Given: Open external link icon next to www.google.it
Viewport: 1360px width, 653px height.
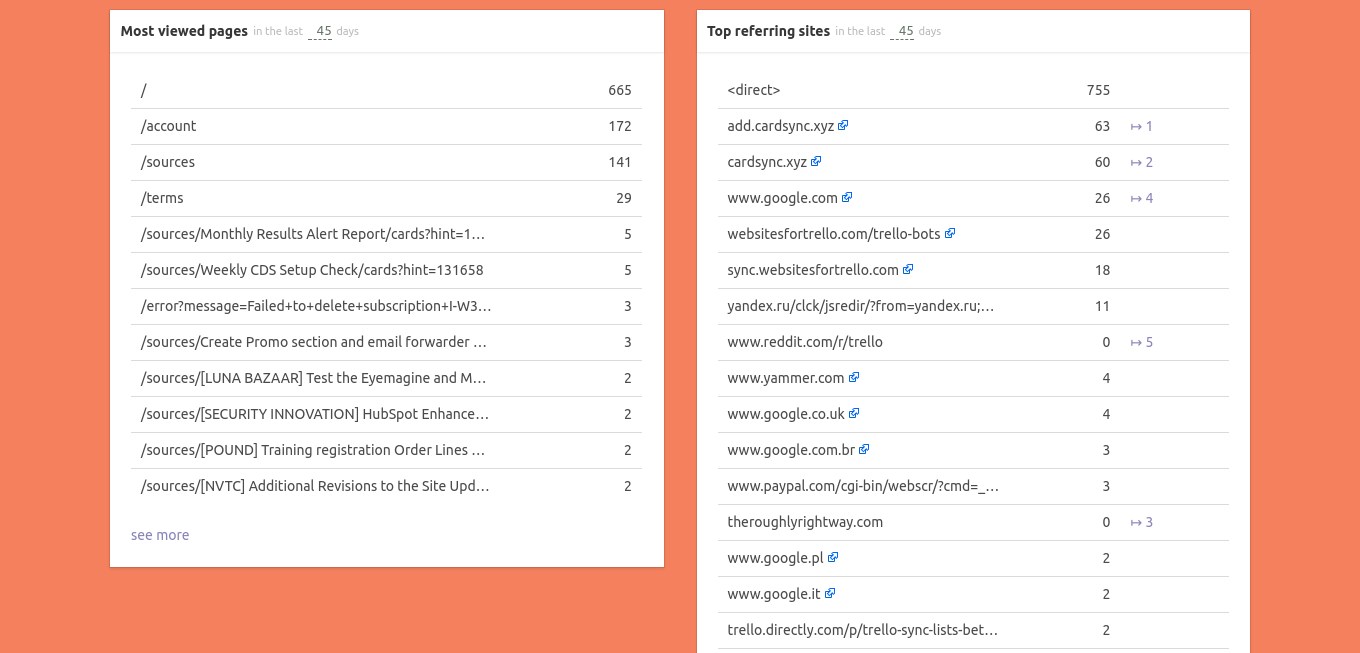Looking at the screenshot, I should coord(830,594).
